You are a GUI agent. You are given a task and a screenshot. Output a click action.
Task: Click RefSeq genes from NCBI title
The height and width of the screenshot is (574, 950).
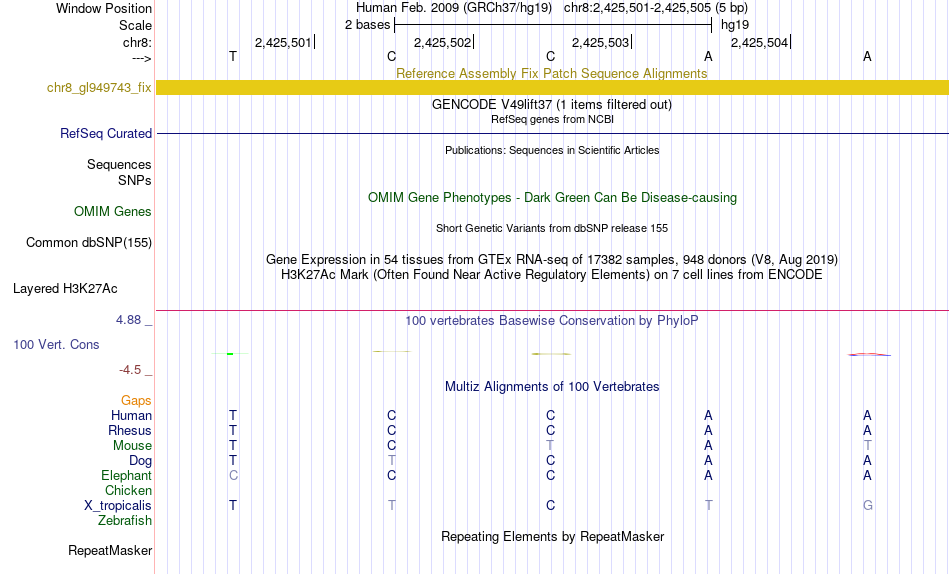tap(553, 119)
